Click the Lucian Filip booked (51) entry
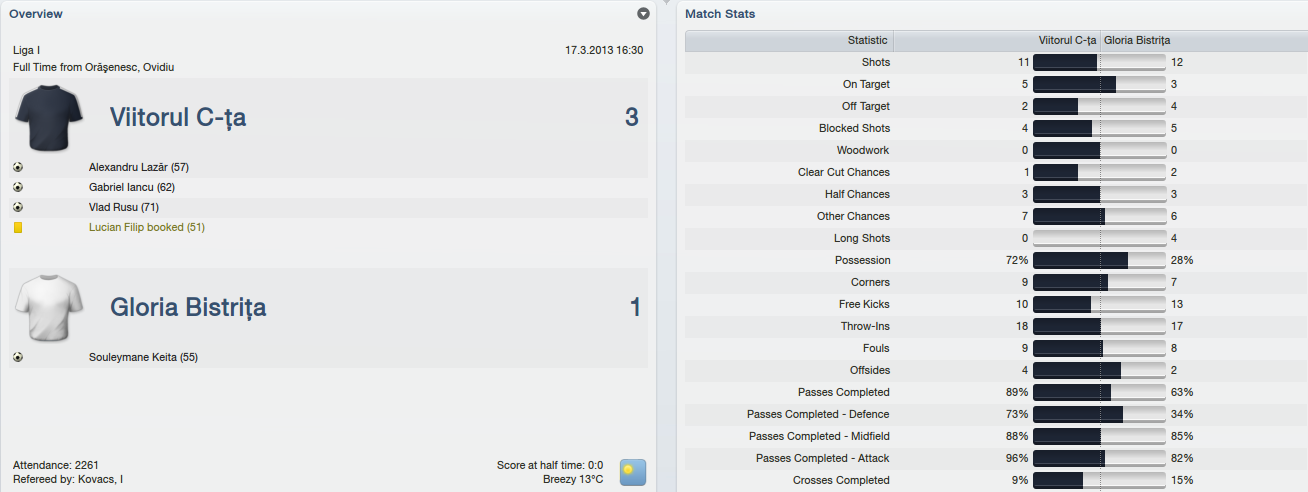This screenshot has height=492, width=1308. coord(147,227)
